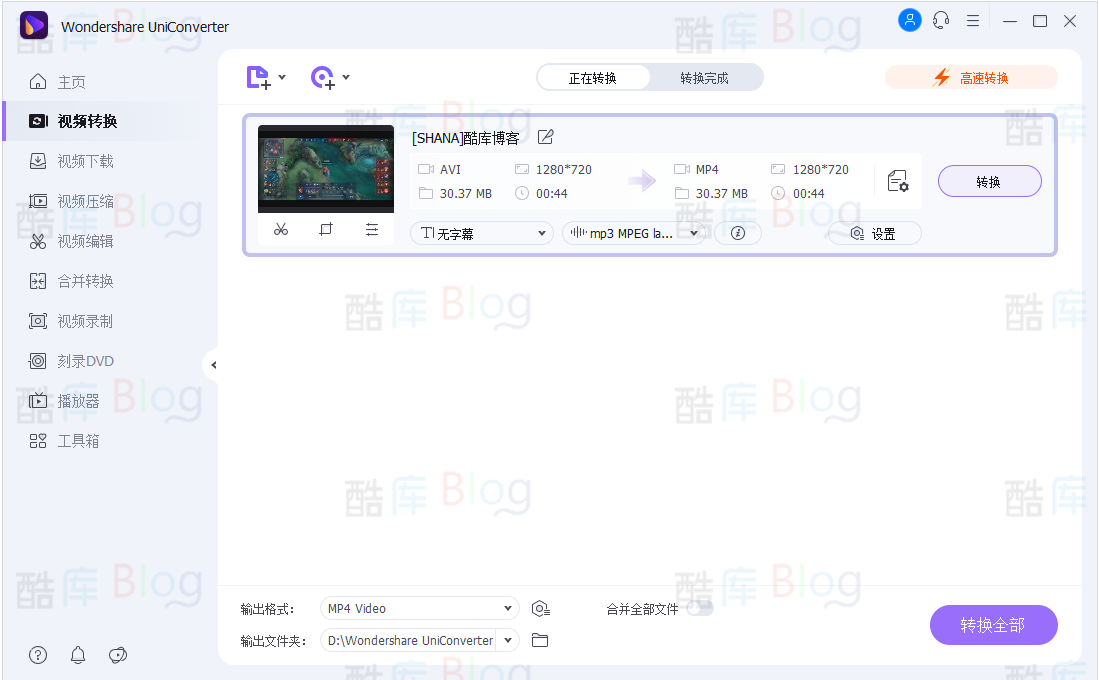Image resolution: width=1099 pixels, height=680 pixels.
Task: Open the 无字幕 subtitle dropdown
Action: pyautogui.click(x=481, y=232)
